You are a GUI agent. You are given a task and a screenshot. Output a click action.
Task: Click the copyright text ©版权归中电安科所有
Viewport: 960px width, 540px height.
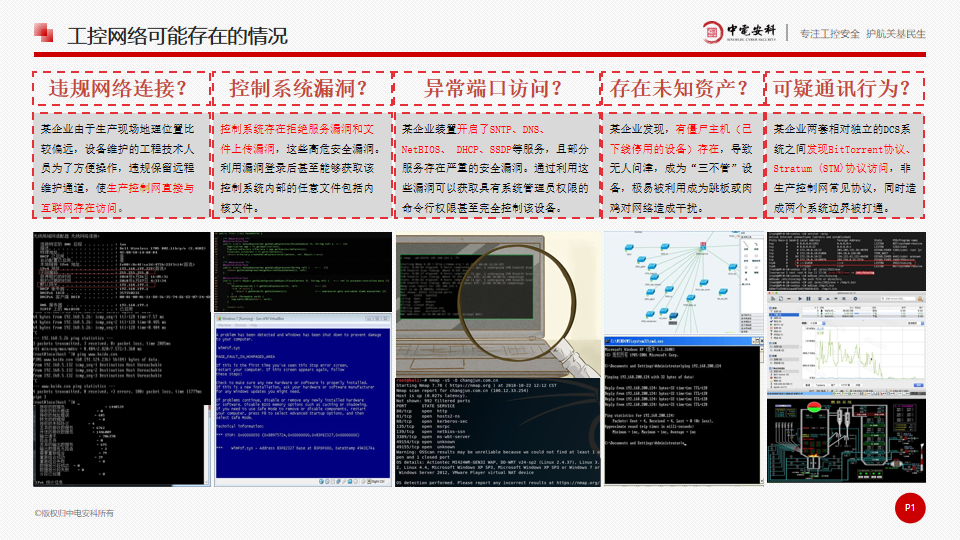(x=74, y=513)
